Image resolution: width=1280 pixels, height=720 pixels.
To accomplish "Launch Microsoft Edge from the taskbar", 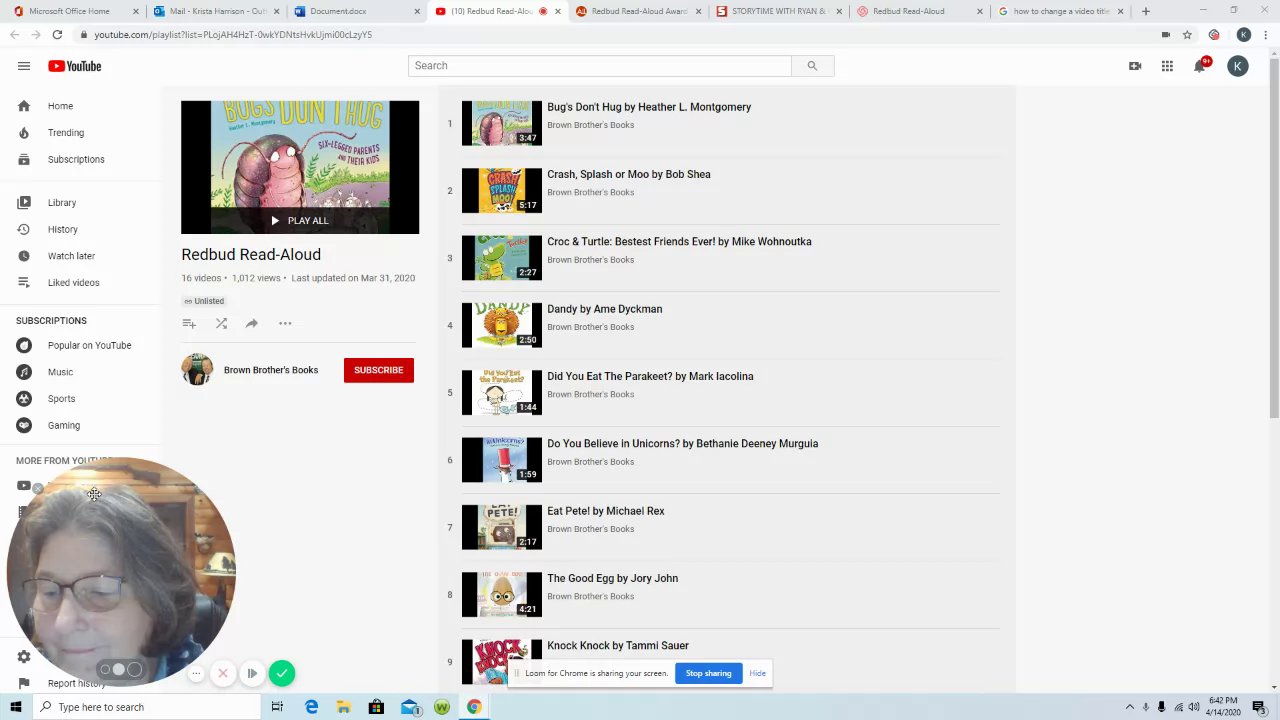I will 311,707.
